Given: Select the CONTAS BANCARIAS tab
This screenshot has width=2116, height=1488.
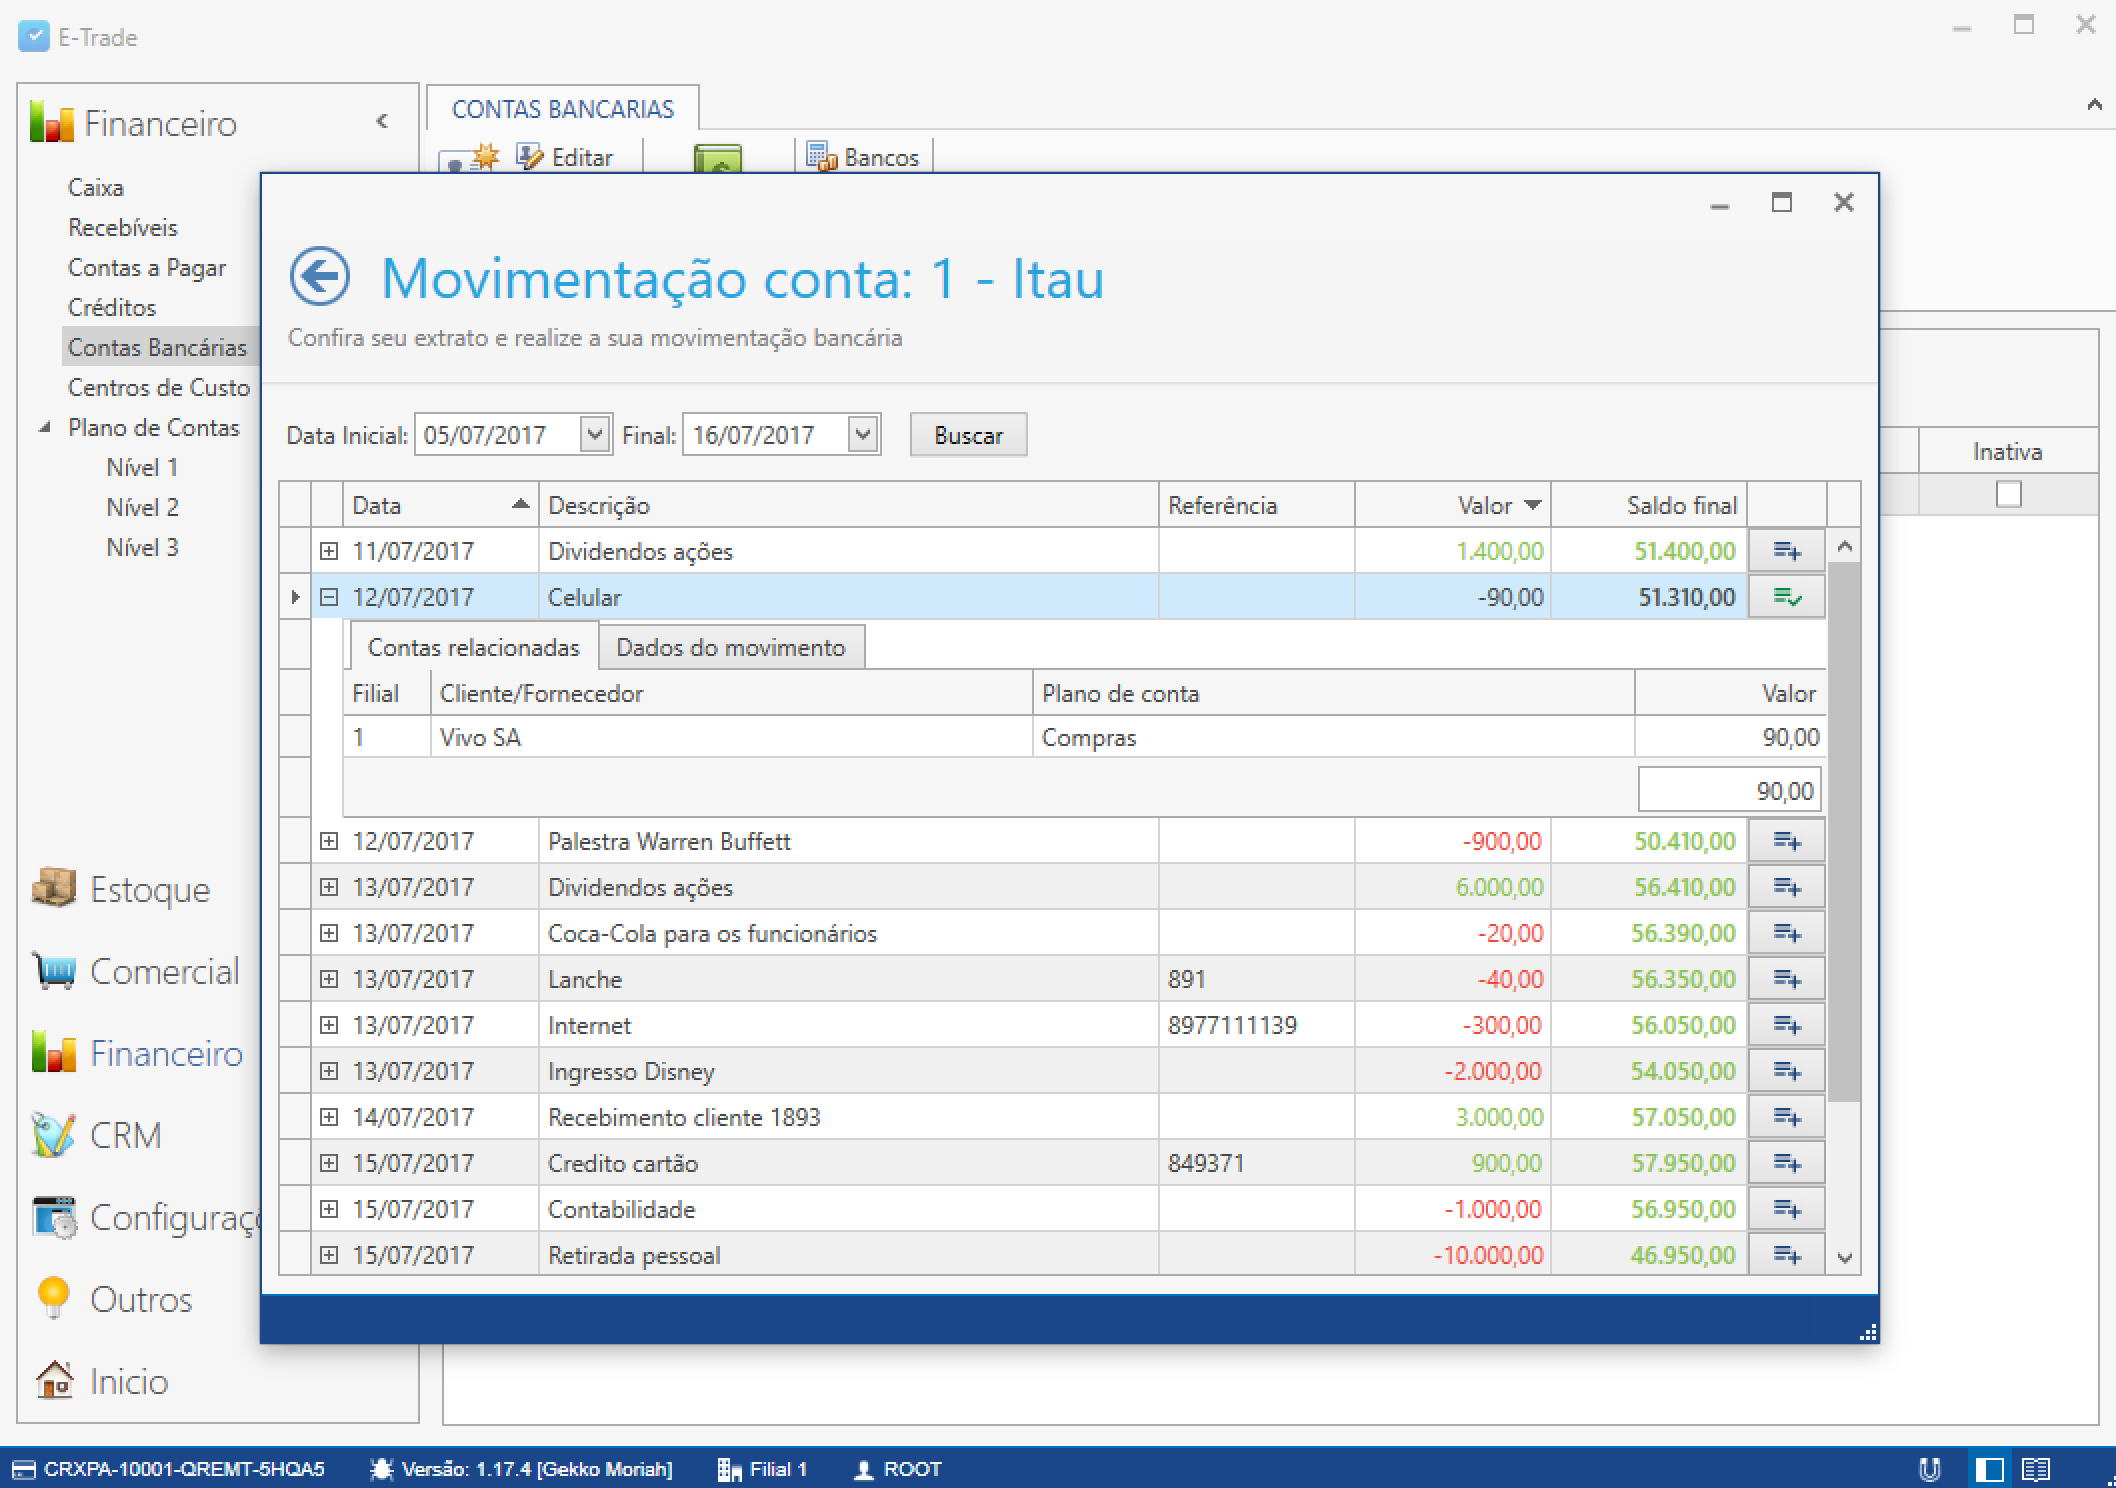Looking at the screenshot, I should 563,109.
